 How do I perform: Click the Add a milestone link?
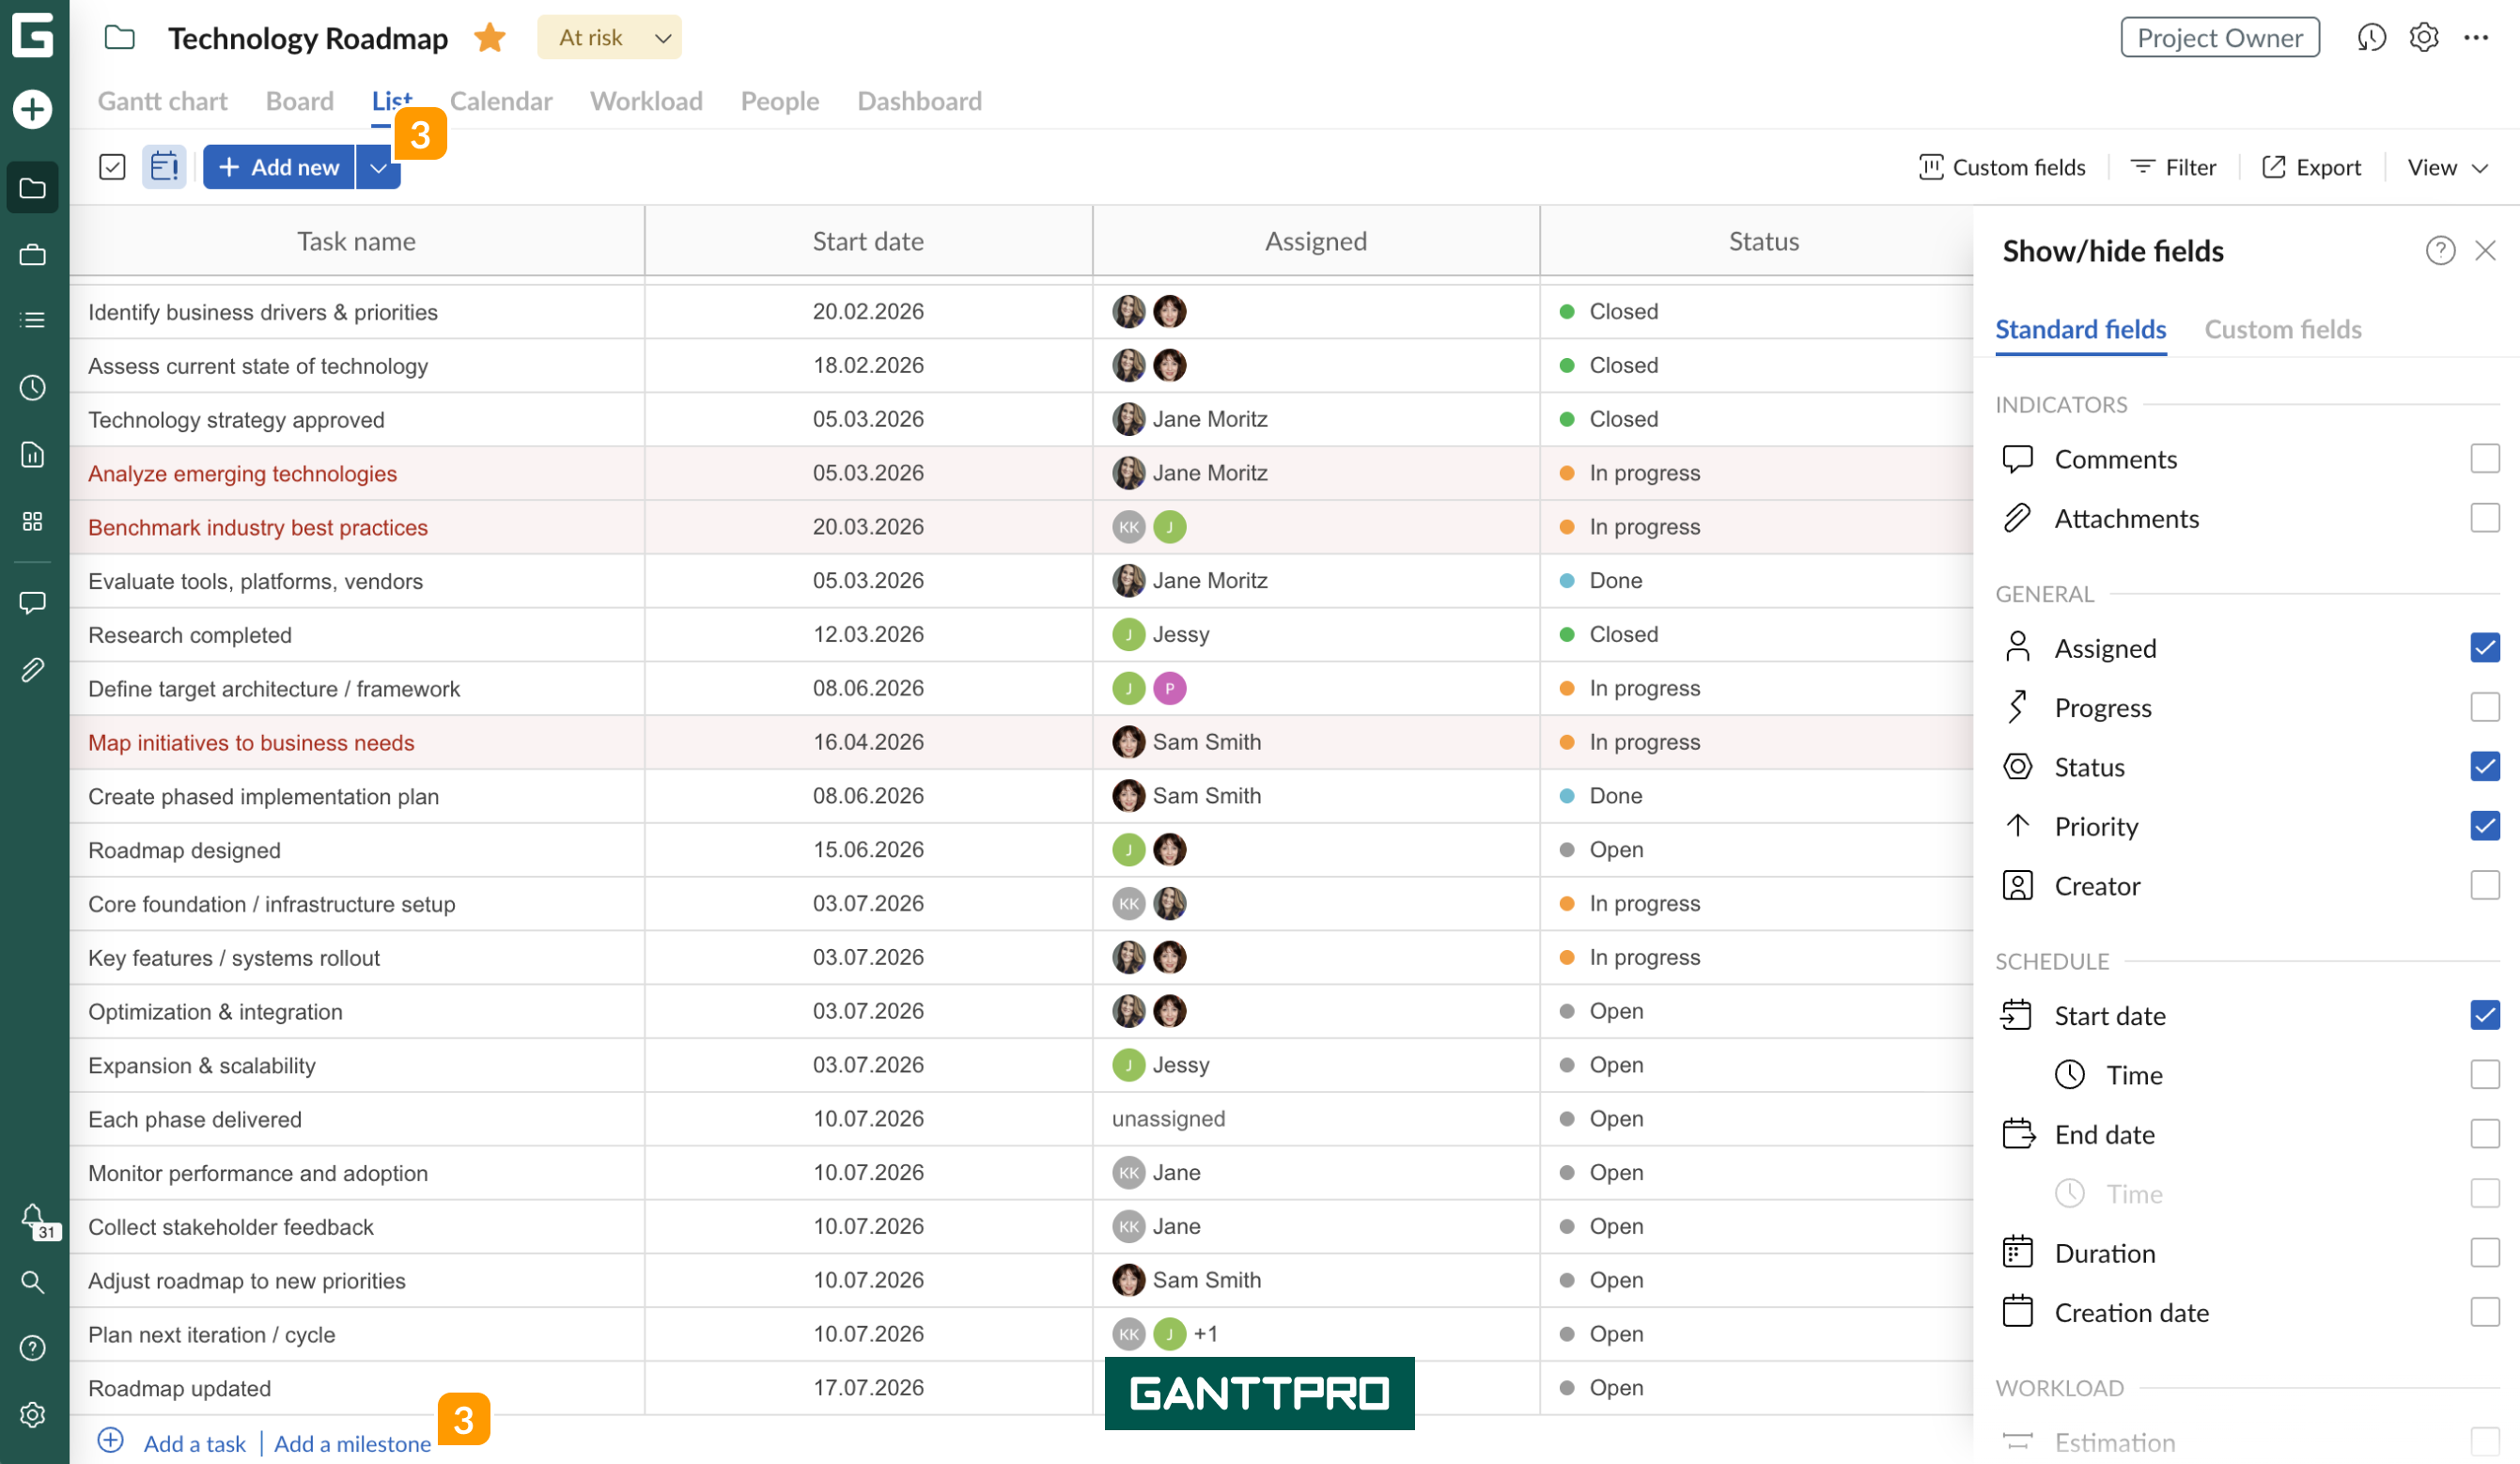[x=353, y=1443]
